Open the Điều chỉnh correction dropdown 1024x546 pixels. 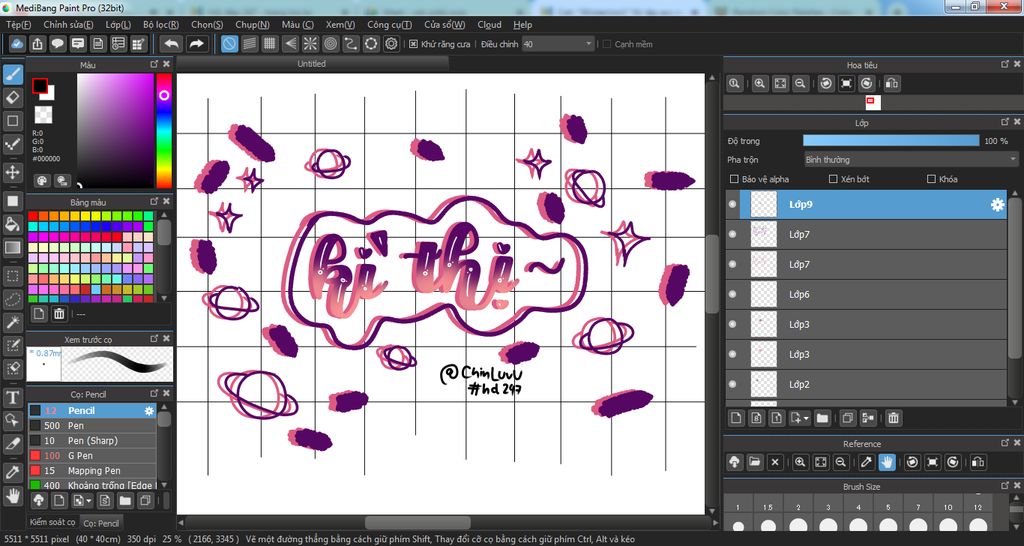(x=558, y=44)
